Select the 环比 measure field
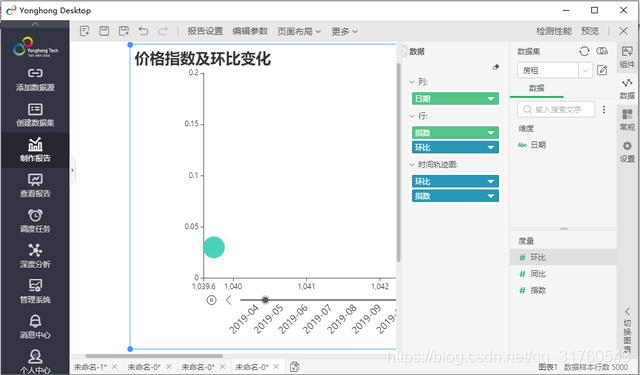 coord(563,257)
